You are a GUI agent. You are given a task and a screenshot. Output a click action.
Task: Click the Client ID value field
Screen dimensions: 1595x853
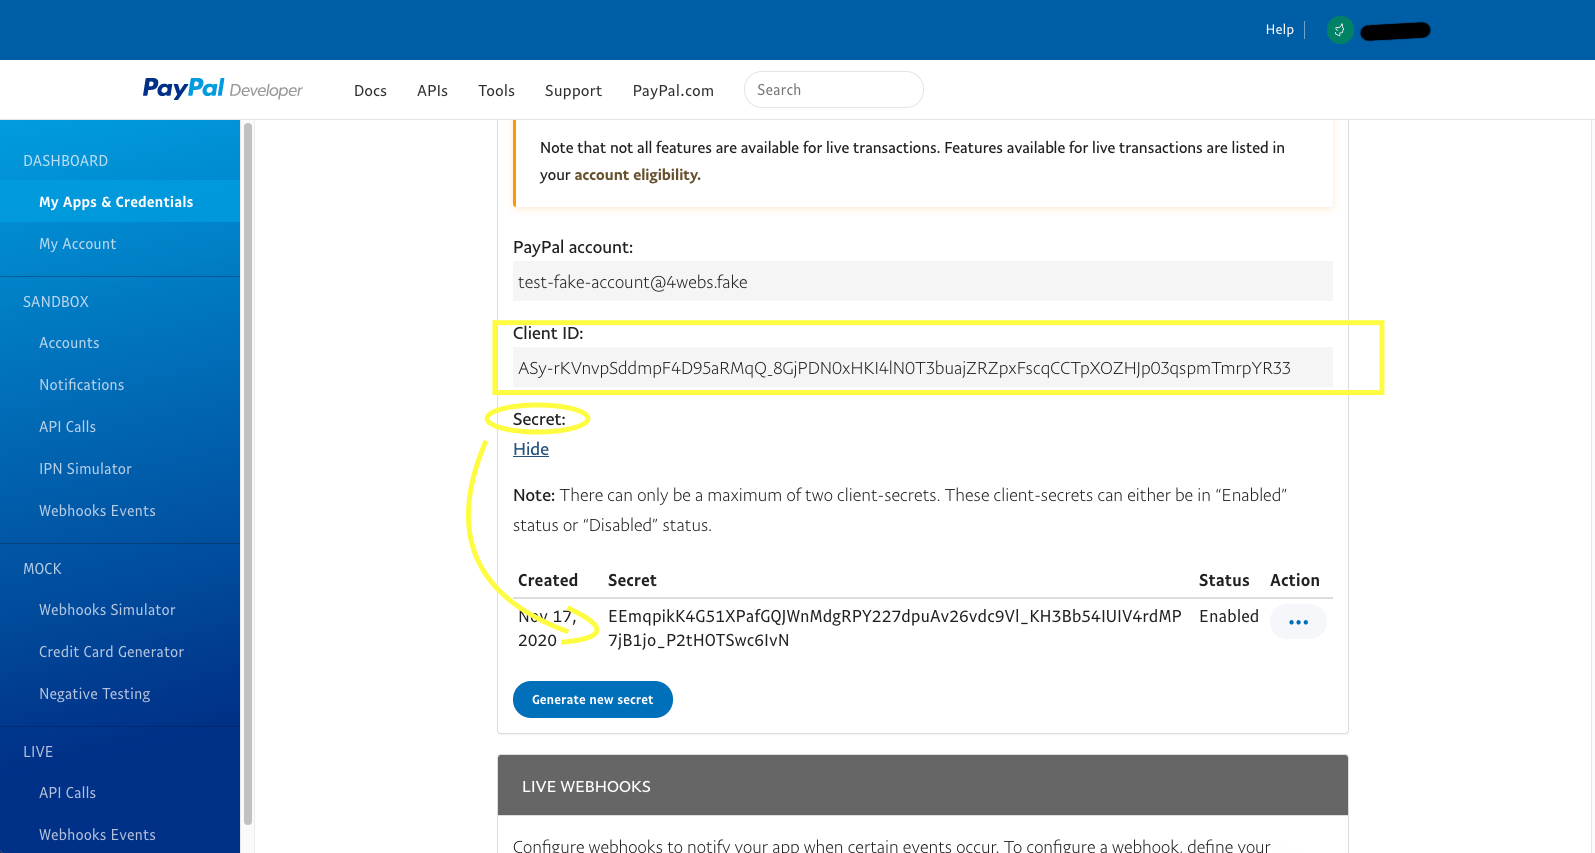[x=923, y=367]
